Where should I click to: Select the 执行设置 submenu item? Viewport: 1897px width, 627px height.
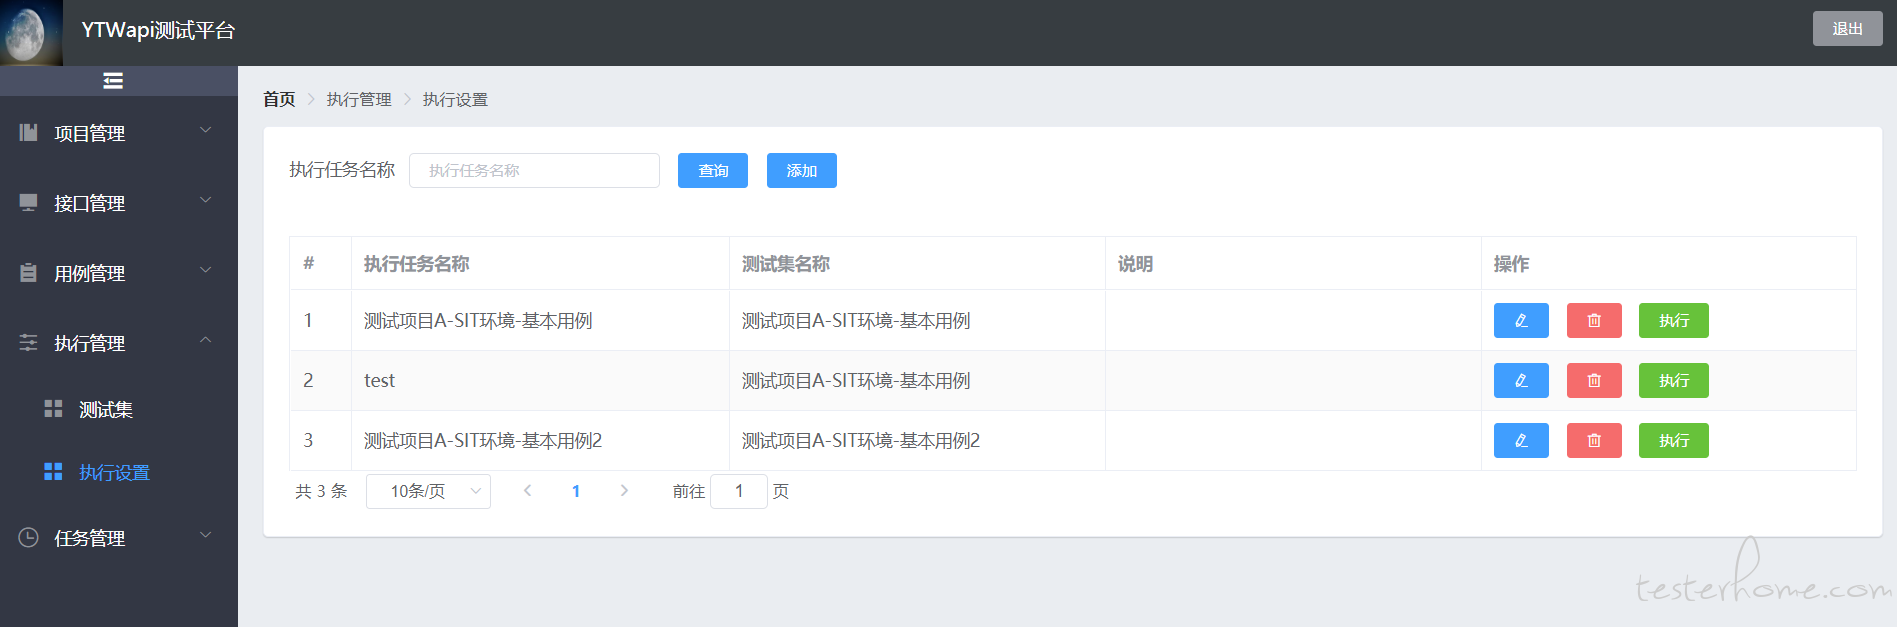point(119,472)
